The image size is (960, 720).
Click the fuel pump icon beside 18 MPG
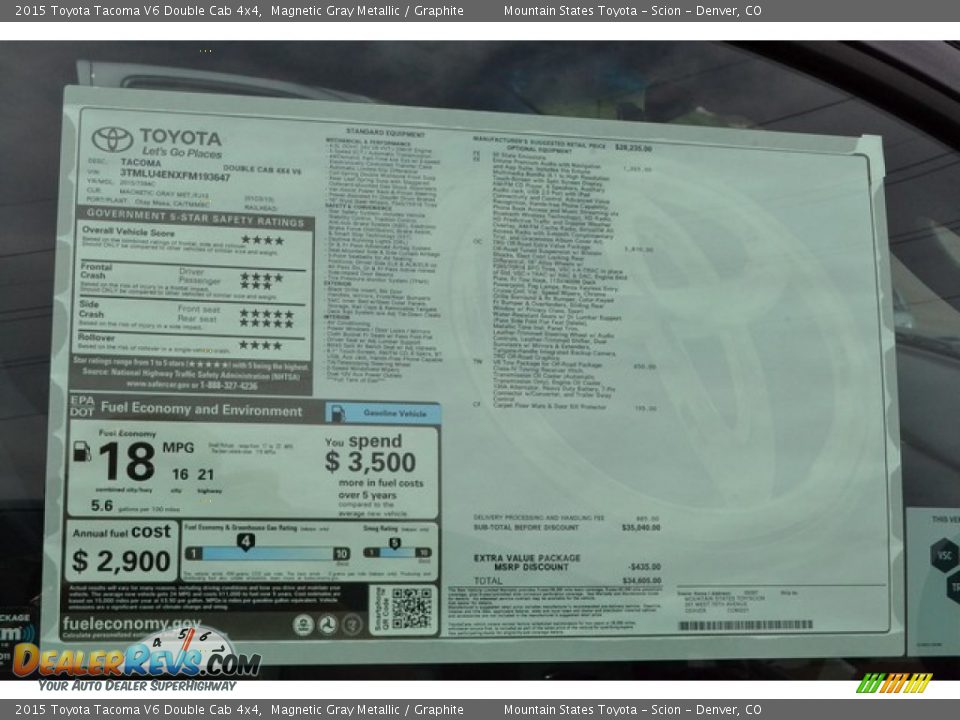coord(82,451)
